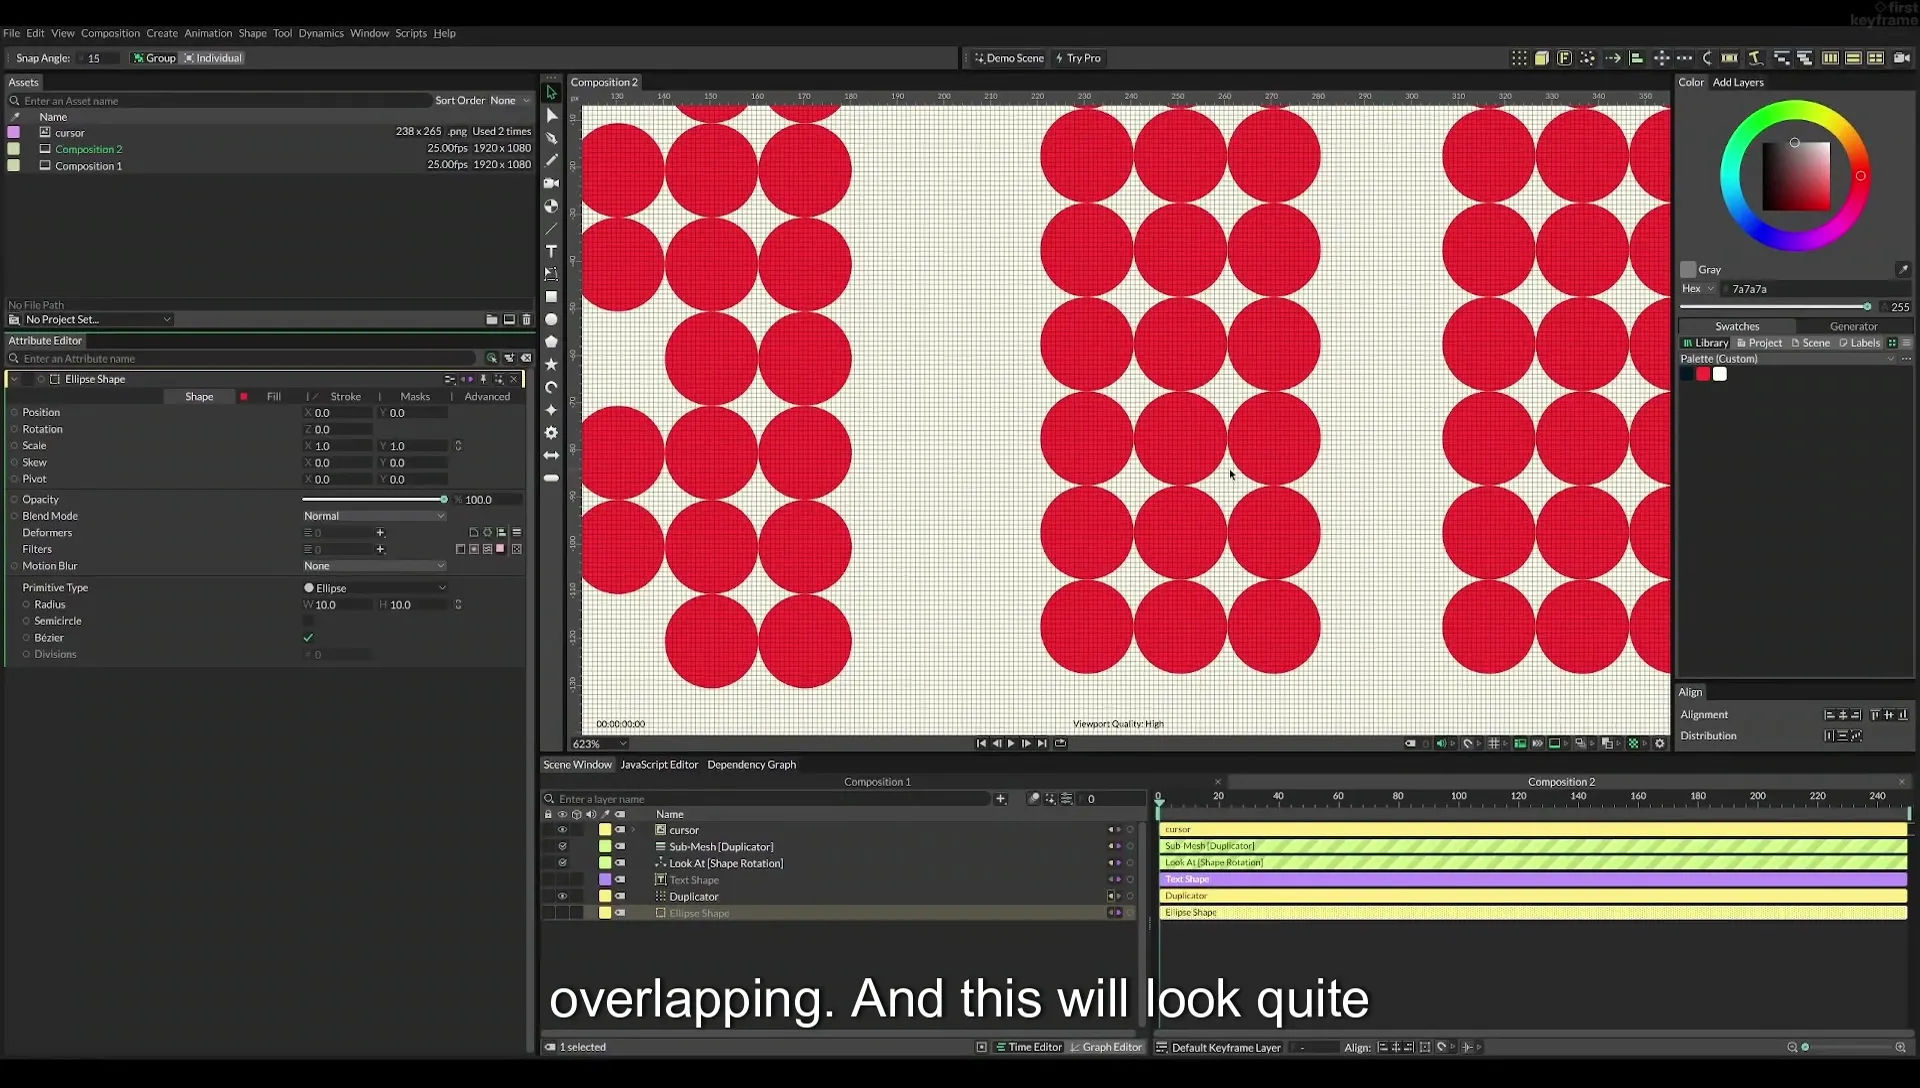This screenshot has width=1920, height=1088.
Task: Toggle visibility of Duplicator layer
Action: coord(562,897)
